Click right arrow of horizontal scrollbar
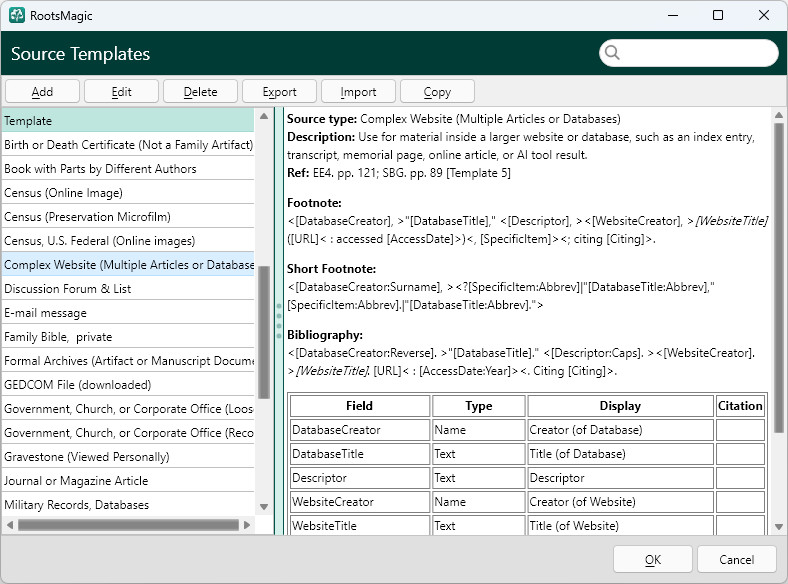Viewport: 788px width, 584px height. [x=247, y=525]
